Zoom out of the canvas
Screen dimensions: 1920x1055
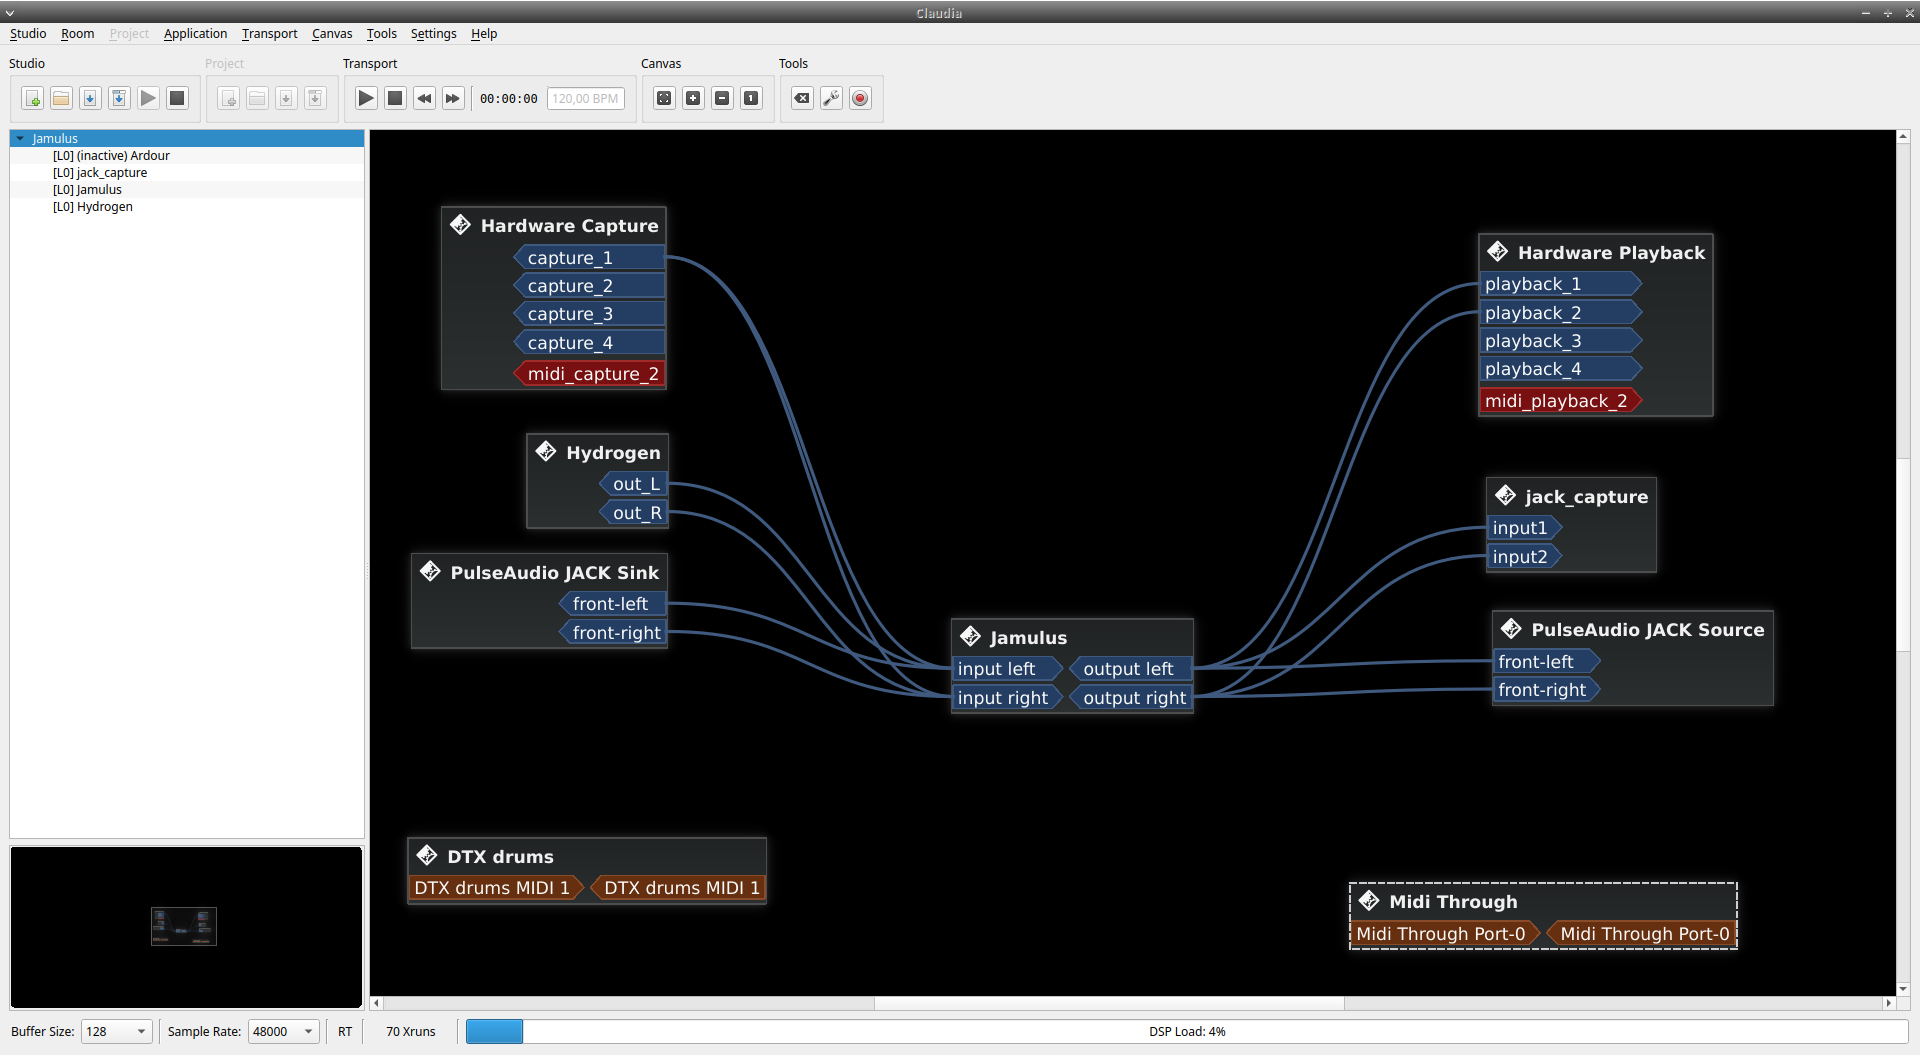click(722, 98)
